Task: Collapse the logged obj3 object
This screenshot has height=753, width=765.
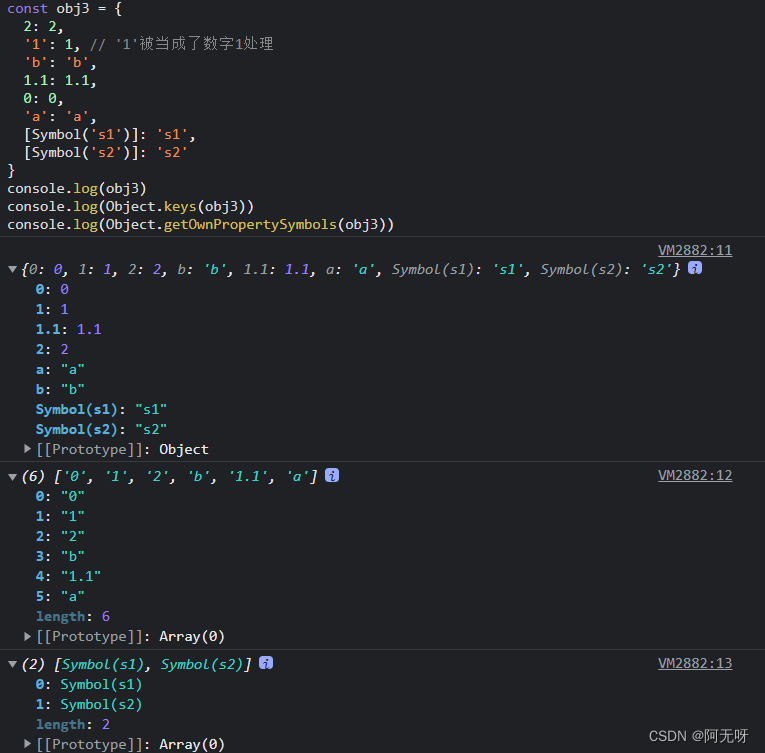Action: click(x=12, y=269)
